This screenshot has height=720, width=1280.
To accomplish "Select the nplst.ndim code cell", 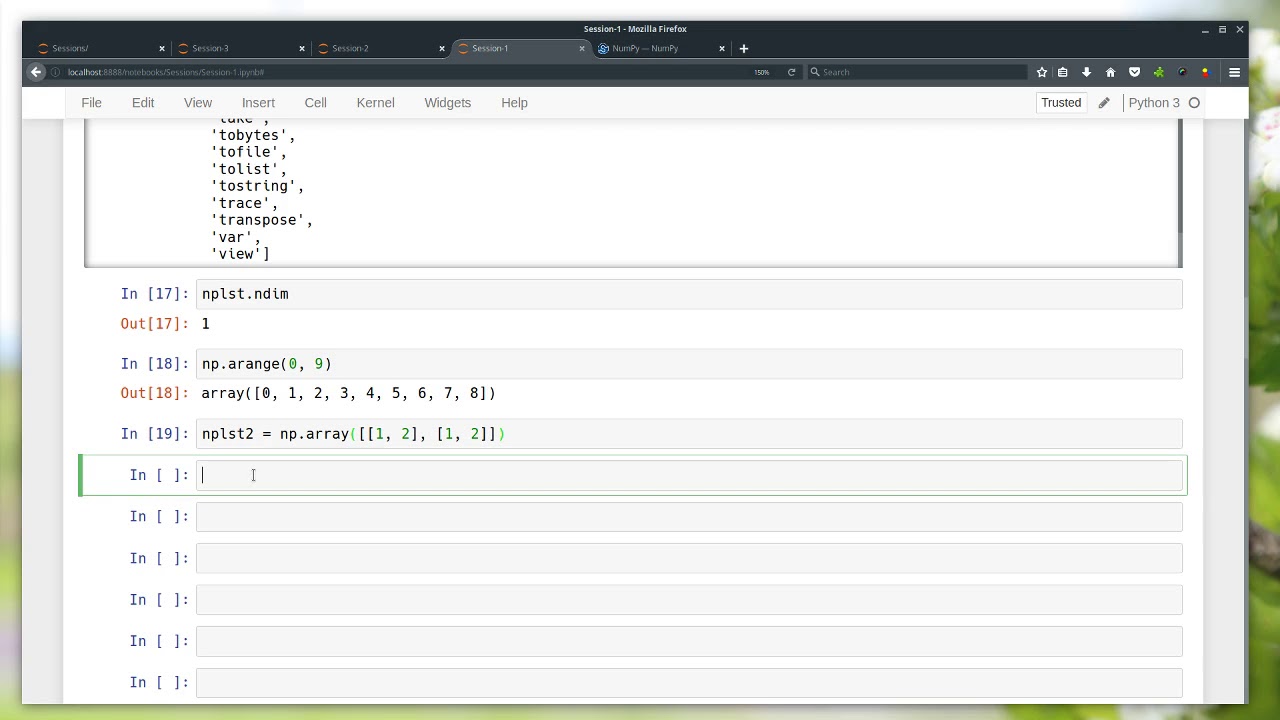I will [689, 294].
